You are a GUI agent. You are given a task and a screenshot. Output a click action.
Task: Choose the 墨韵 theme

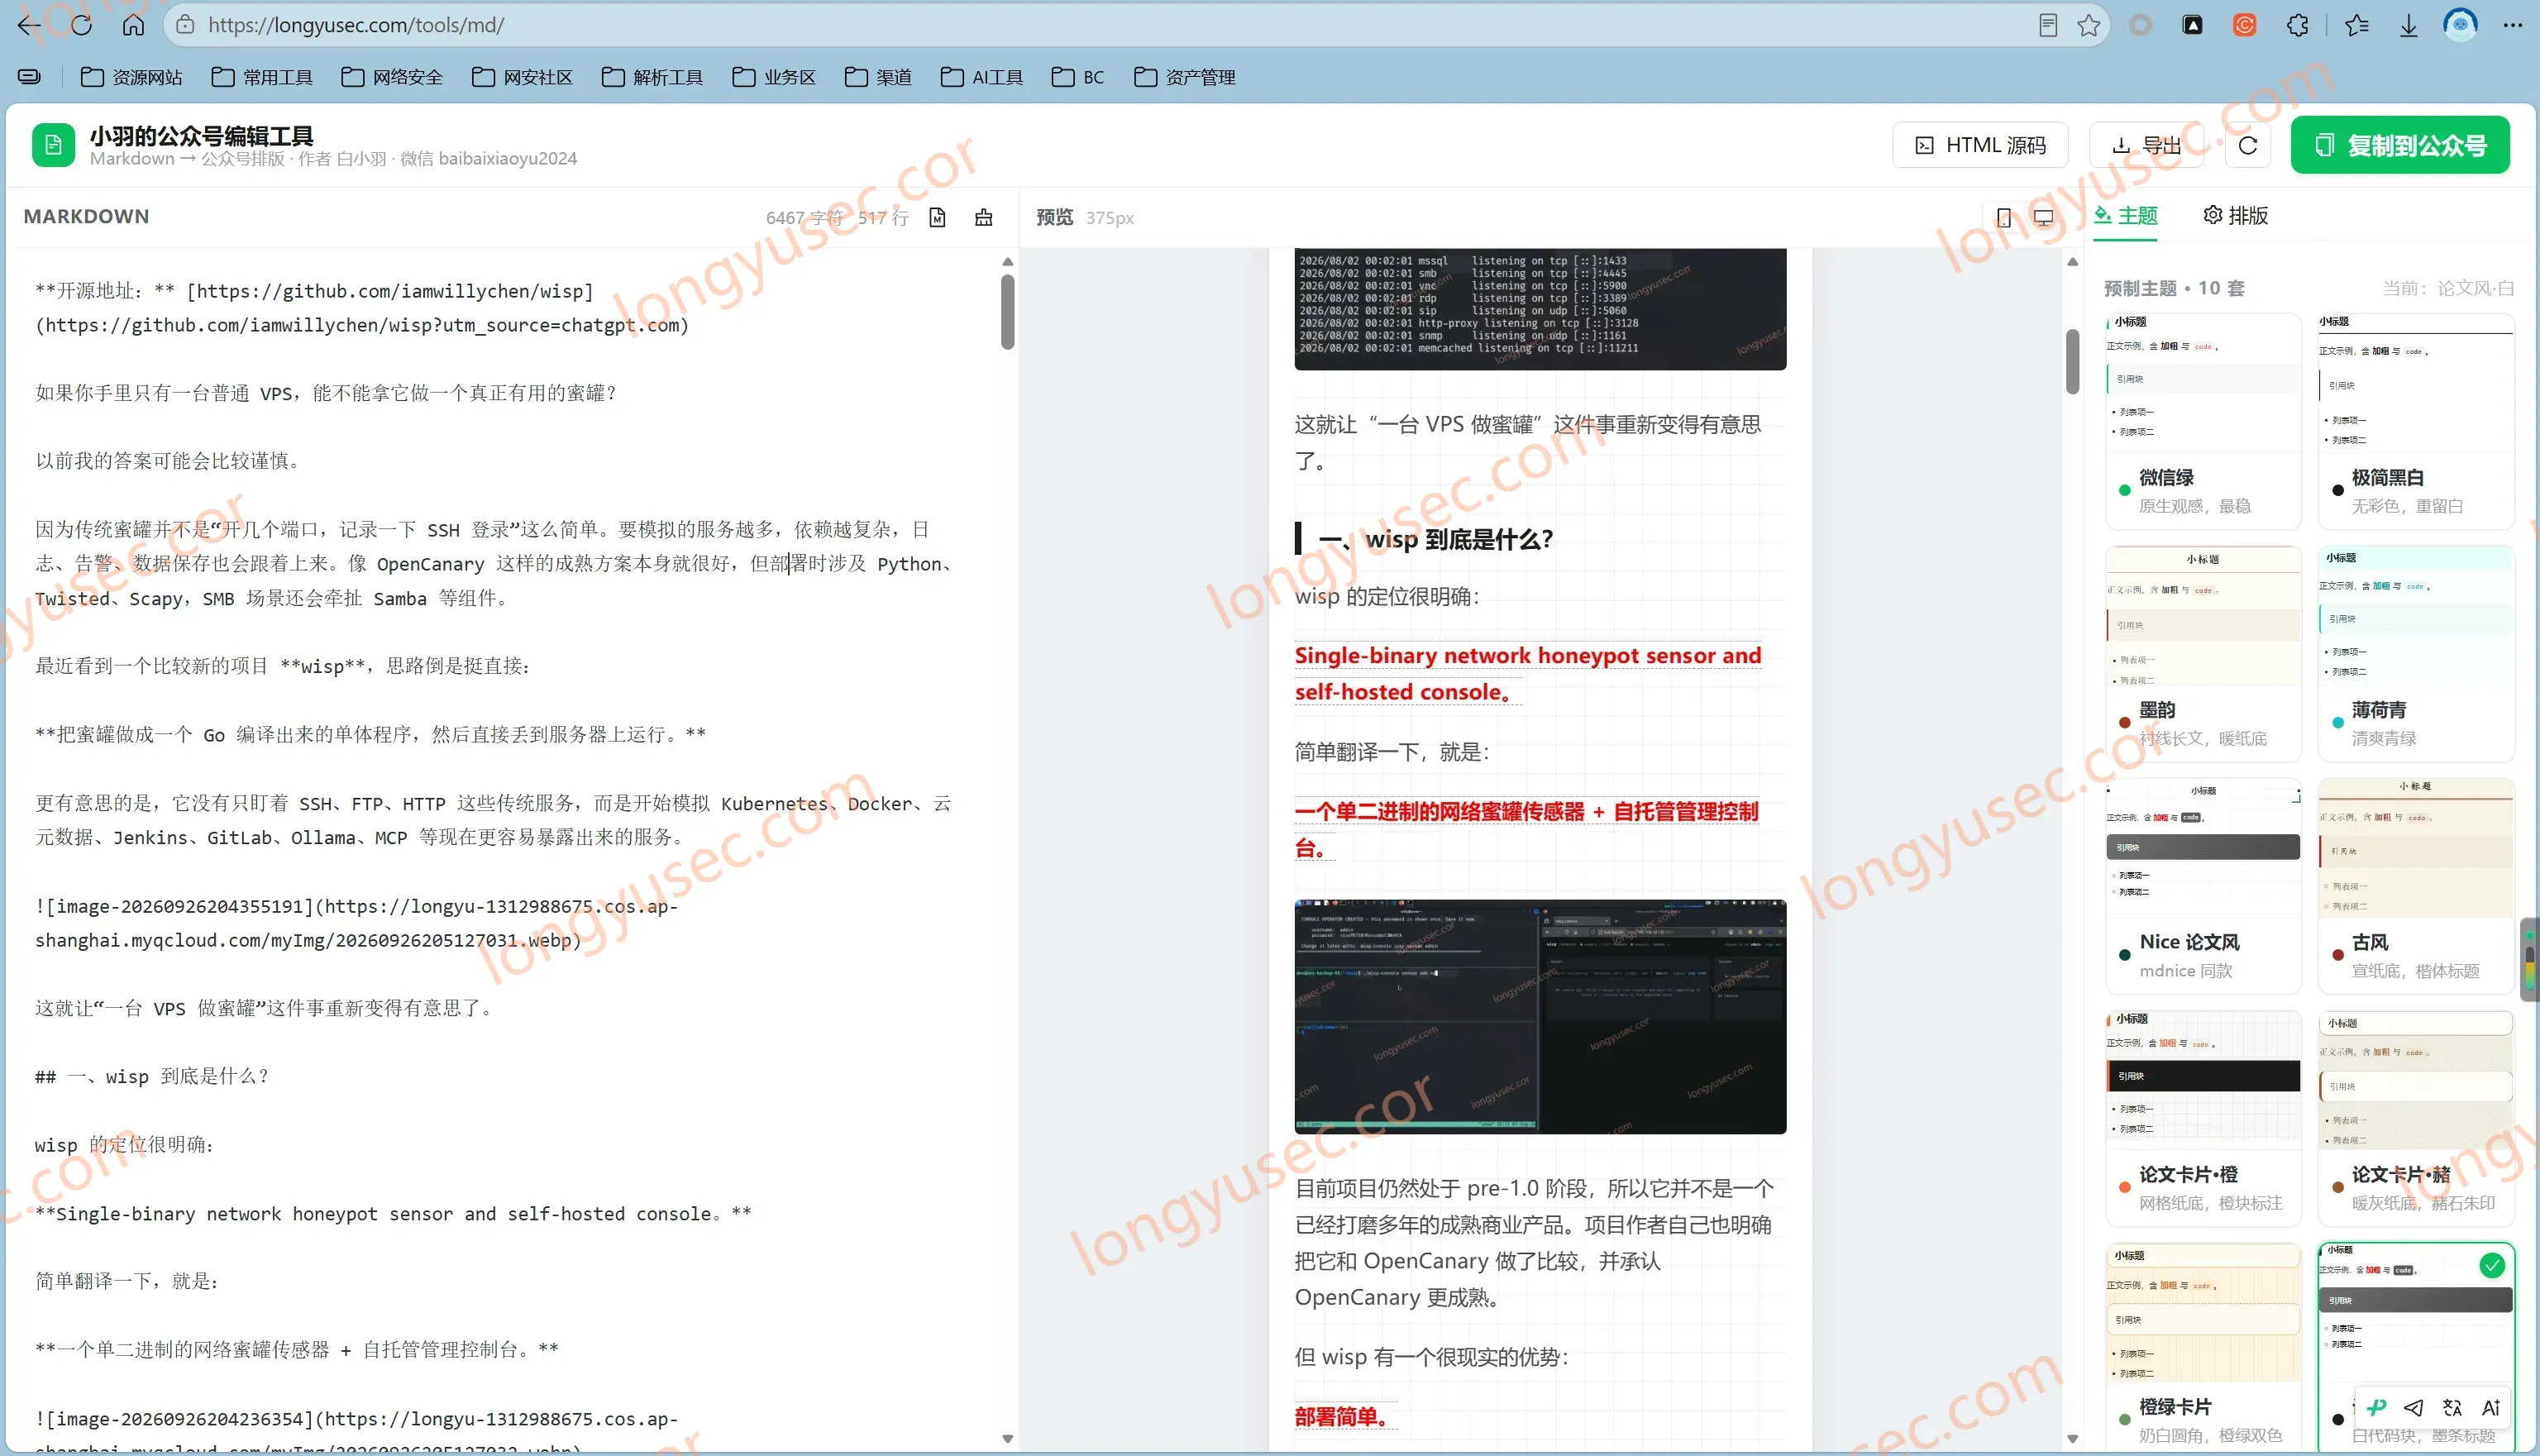pos(2203,654)
